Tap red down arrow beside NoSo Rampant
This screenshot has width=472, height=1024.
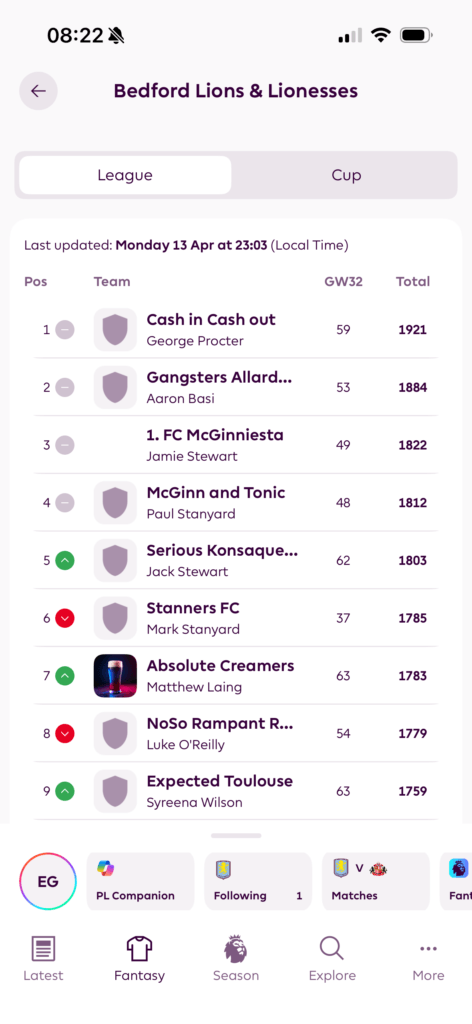[65, 733]
